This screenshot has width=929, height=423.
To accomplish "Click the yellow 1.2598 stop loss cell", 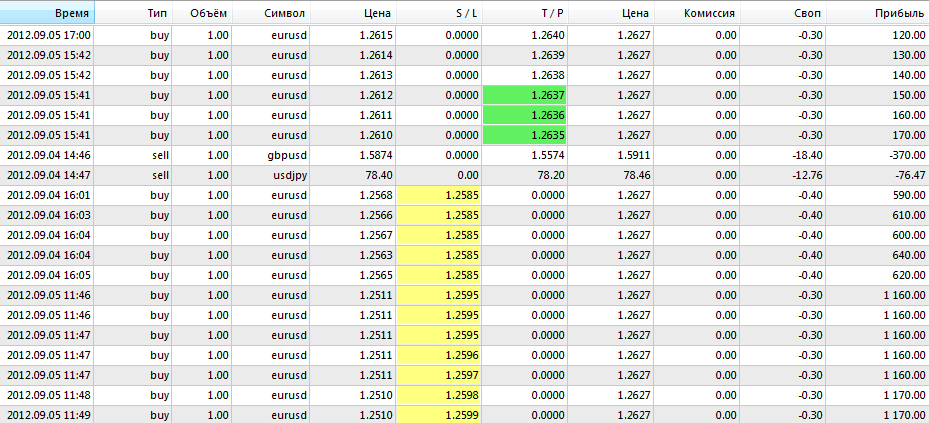I will point(438,395).
